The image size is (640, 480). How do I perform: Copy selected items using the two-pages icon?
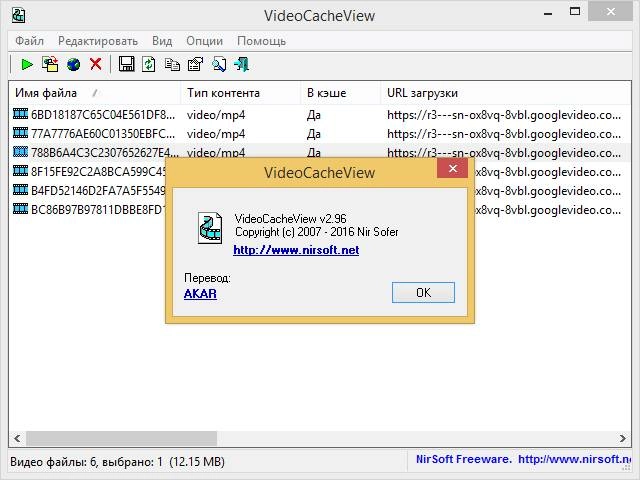pyautogui.click(x=172, y=64)
